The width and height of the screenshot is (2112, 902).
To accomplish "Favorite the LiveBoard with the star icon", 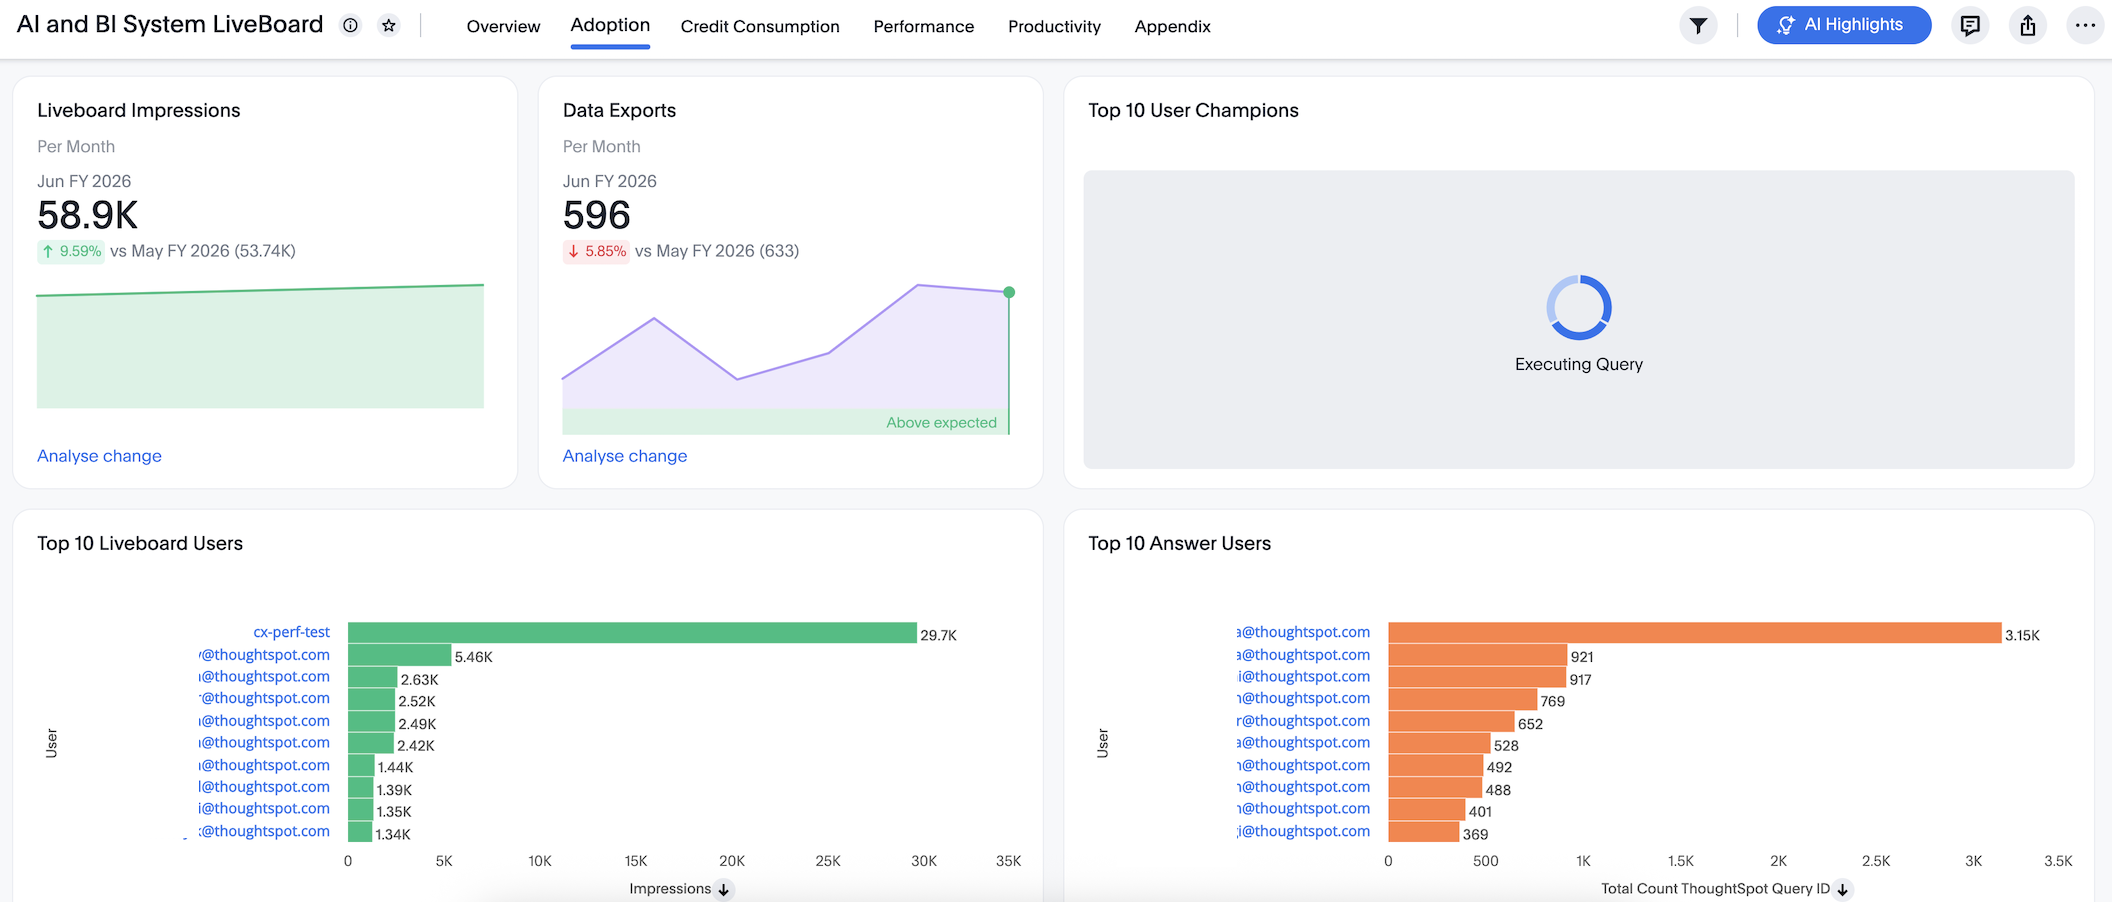I will coord(389,26).
